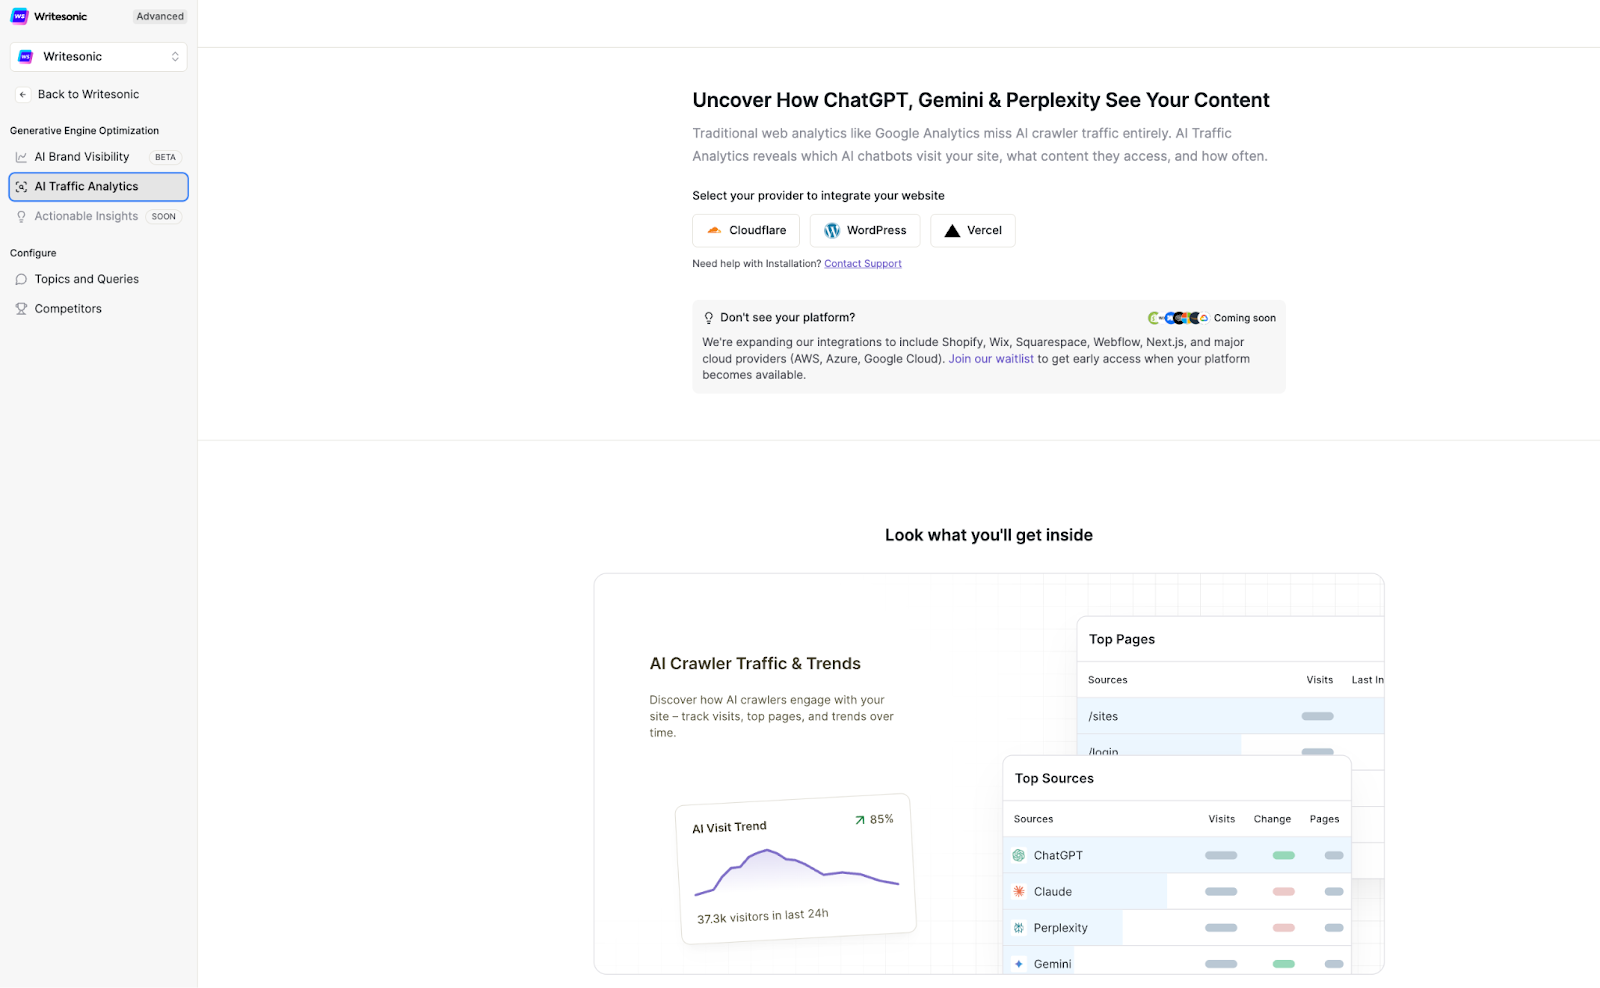
Task: Choose Cloudflare as integration provider
Action: point(746,231)
